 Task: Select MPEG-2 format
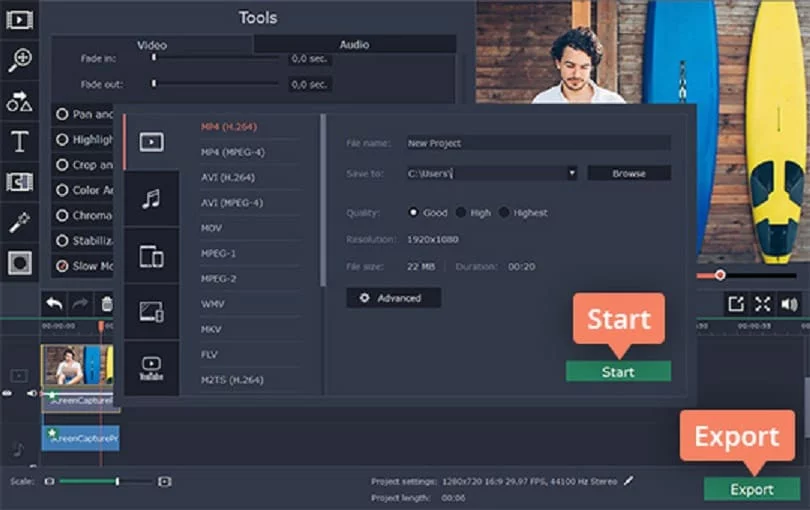[x=219, y=279]
